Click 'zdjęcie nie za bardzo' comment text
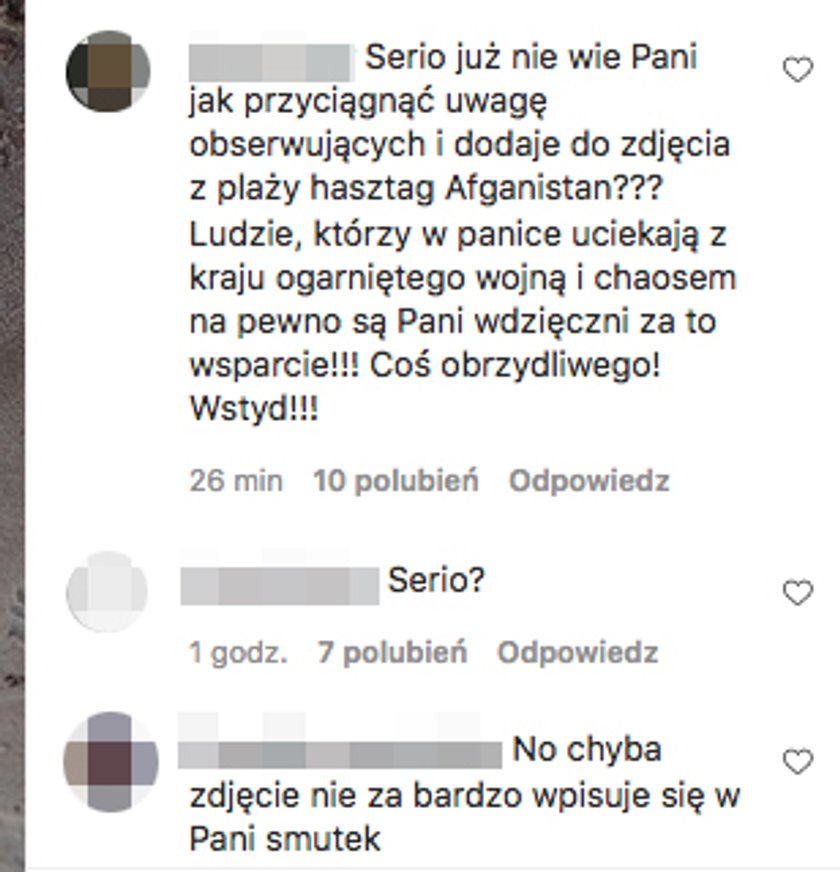The height and width of the screenshot is (872, 840). [x=357, y=796]
